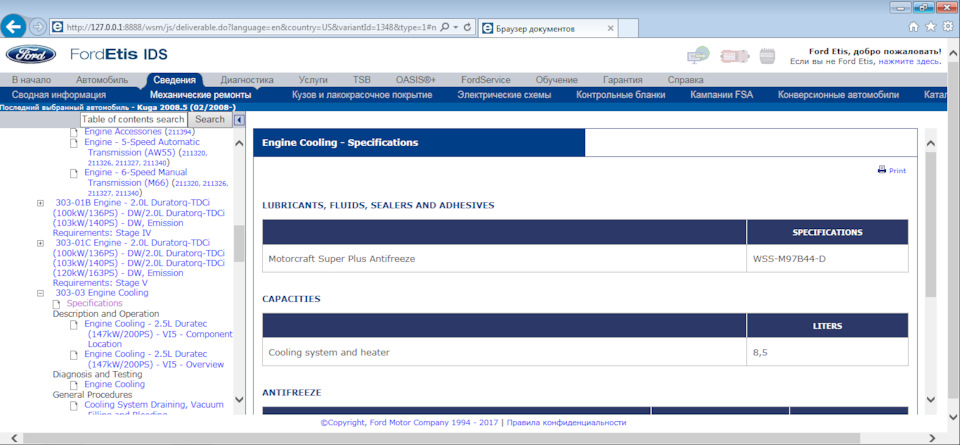960x445 pixels.
Task: Select the Сведения tab
Action: point(174,80)
